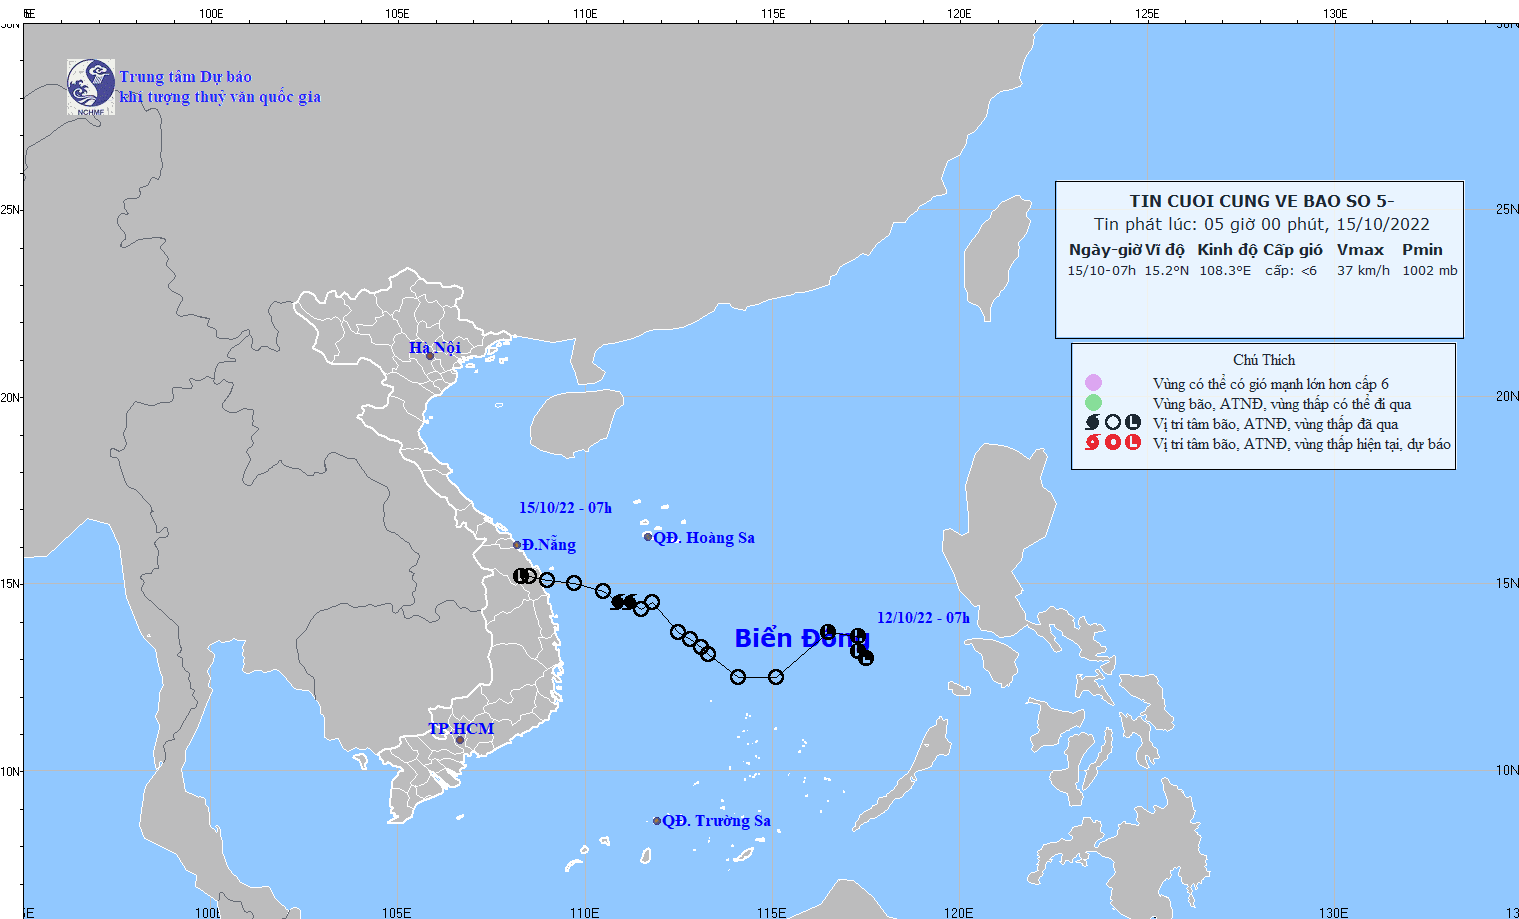Click the 1002 mb pressure value

point(1430,271)
